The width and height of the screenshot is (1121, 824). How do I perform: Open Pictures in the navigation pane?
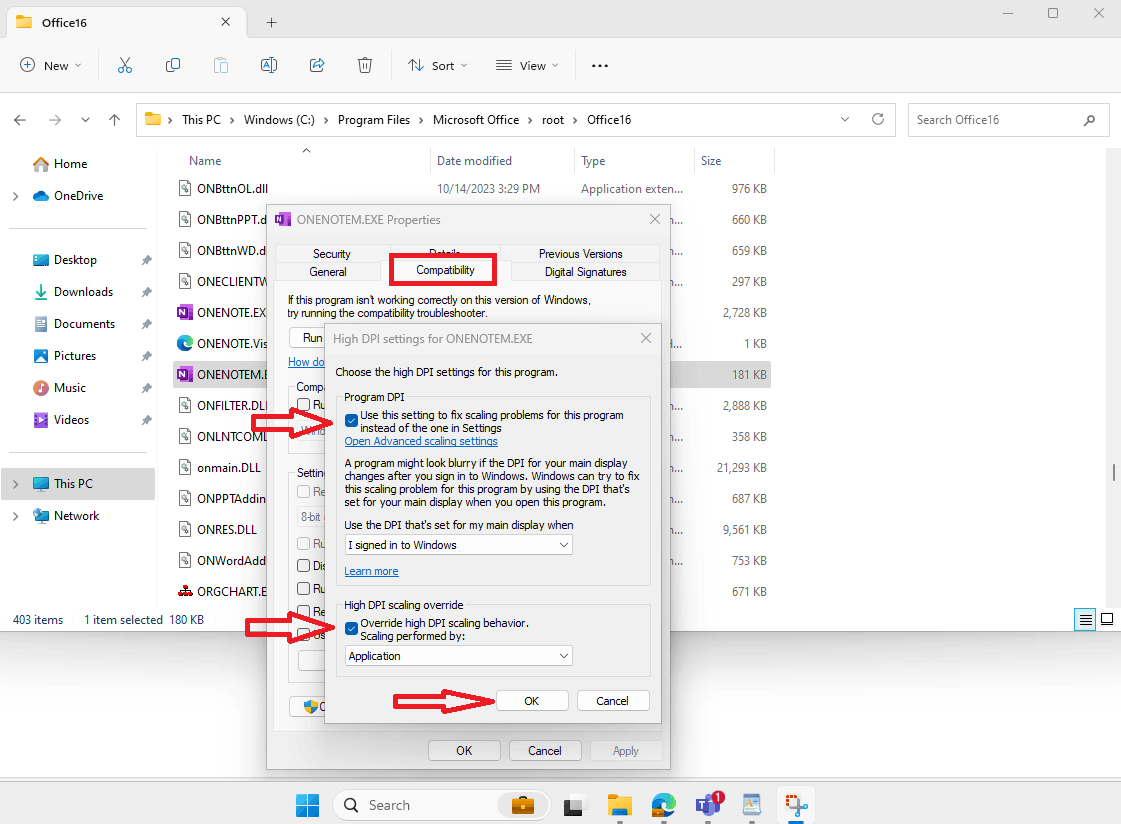(x=74, y=356)
